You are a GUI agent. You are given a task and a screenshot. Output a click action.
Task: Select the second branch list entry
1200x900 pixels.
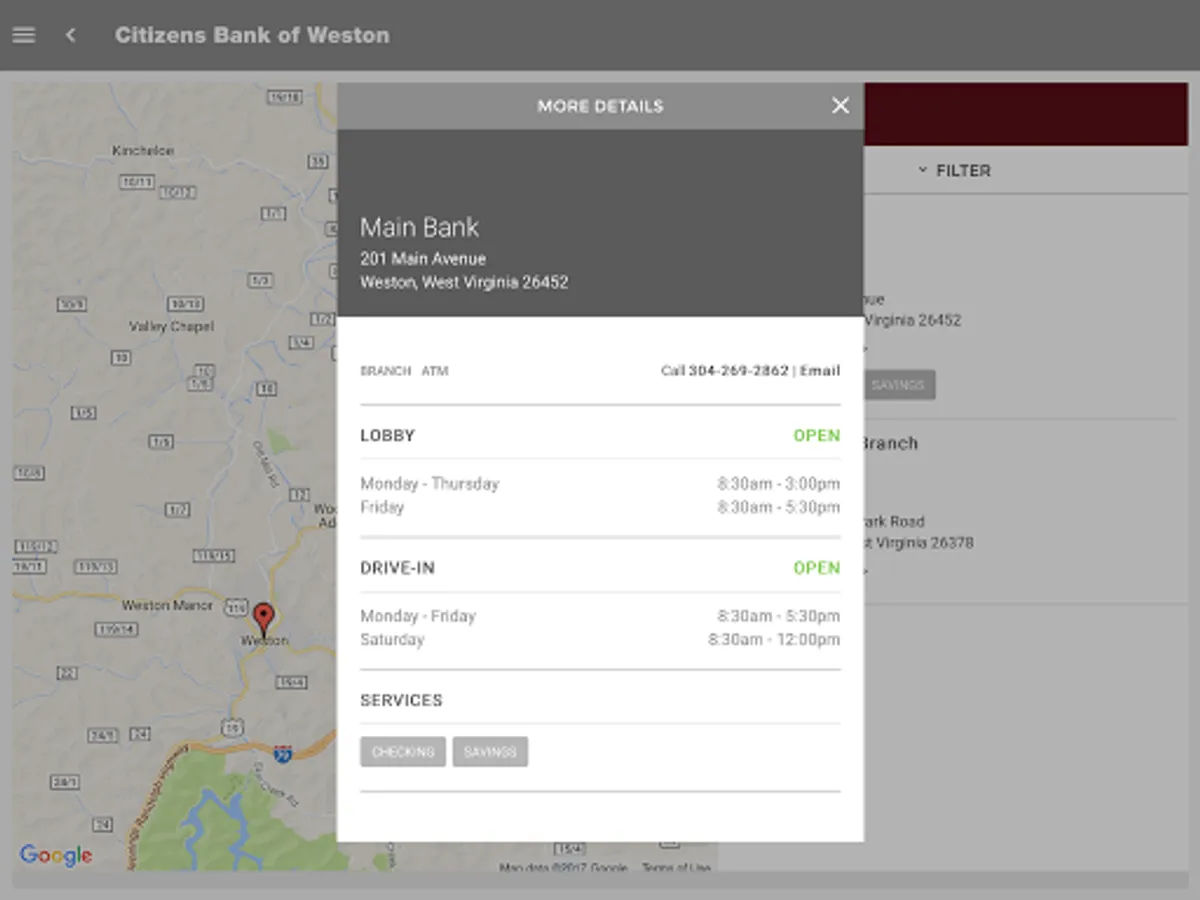(1024, 512)
